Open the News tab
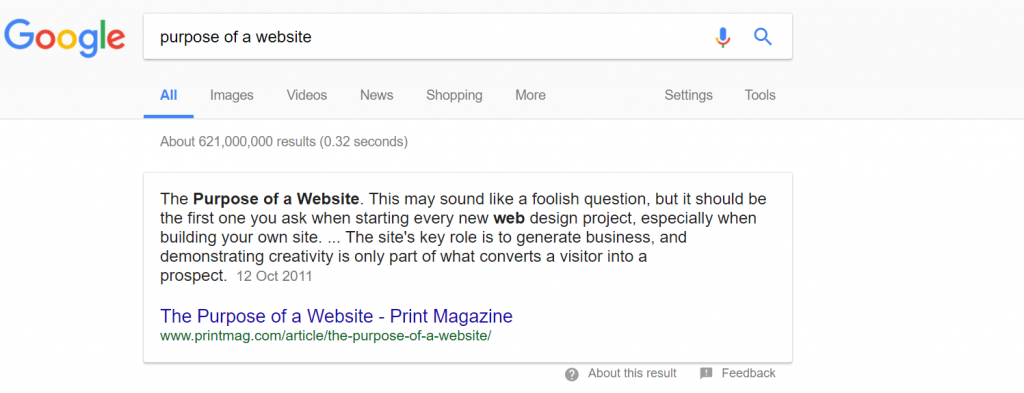This screenshot has width=1024, height=393. (377, 95)
